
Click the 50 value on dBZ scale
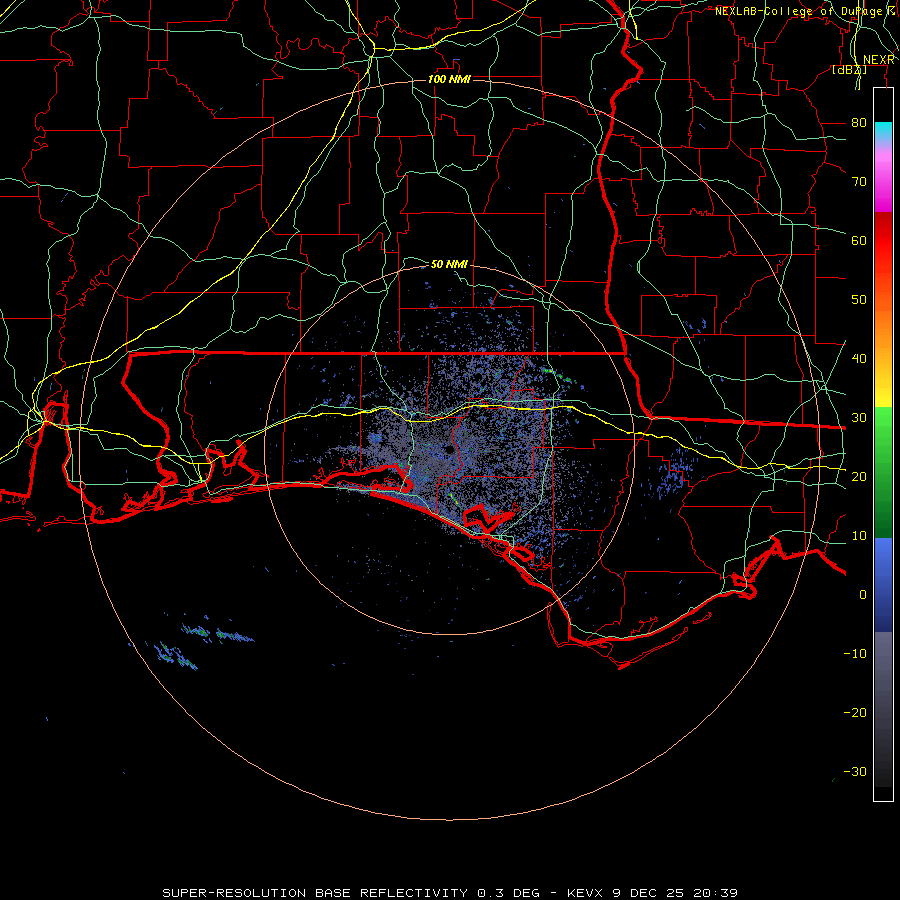[x=859, y=300]
